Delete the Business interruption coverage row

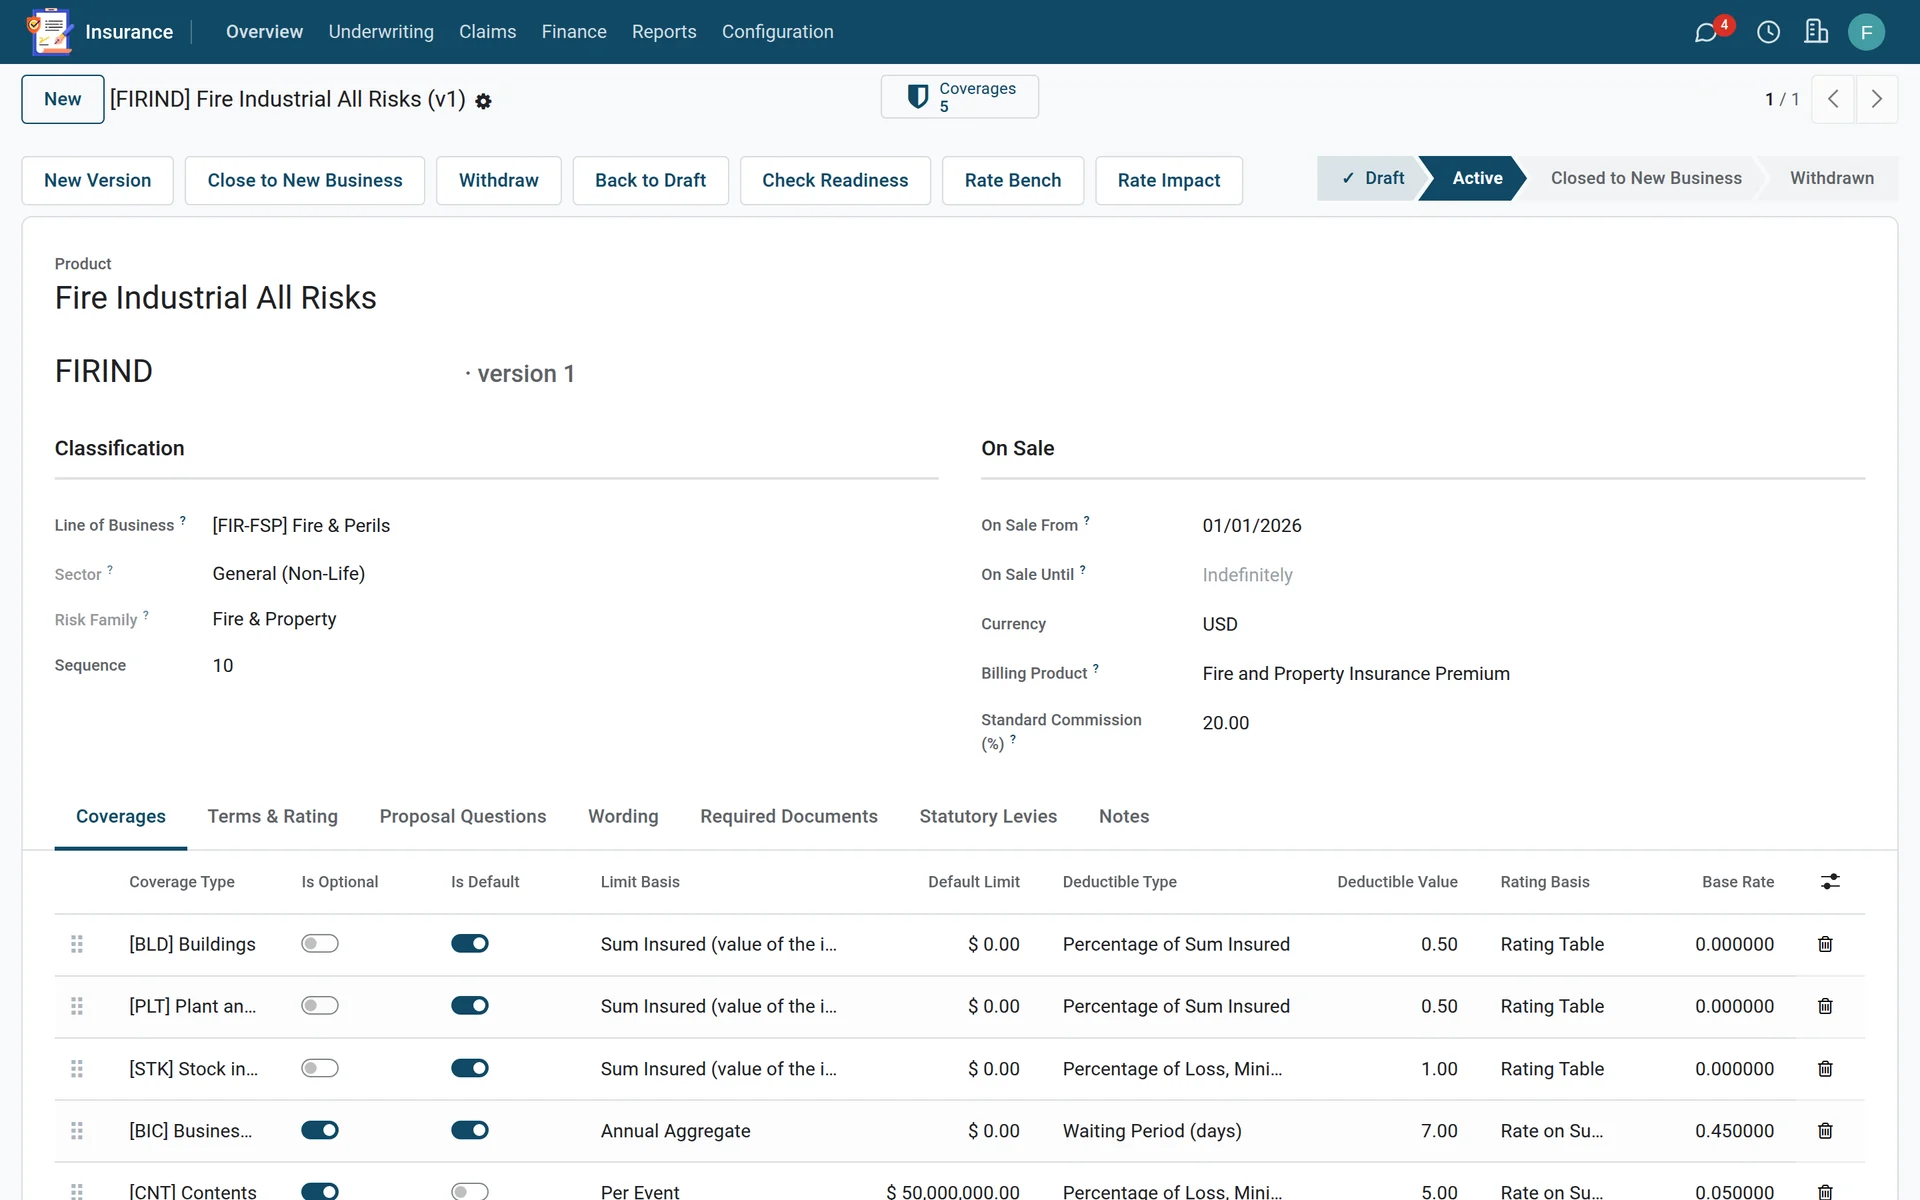point(1825,1131)
